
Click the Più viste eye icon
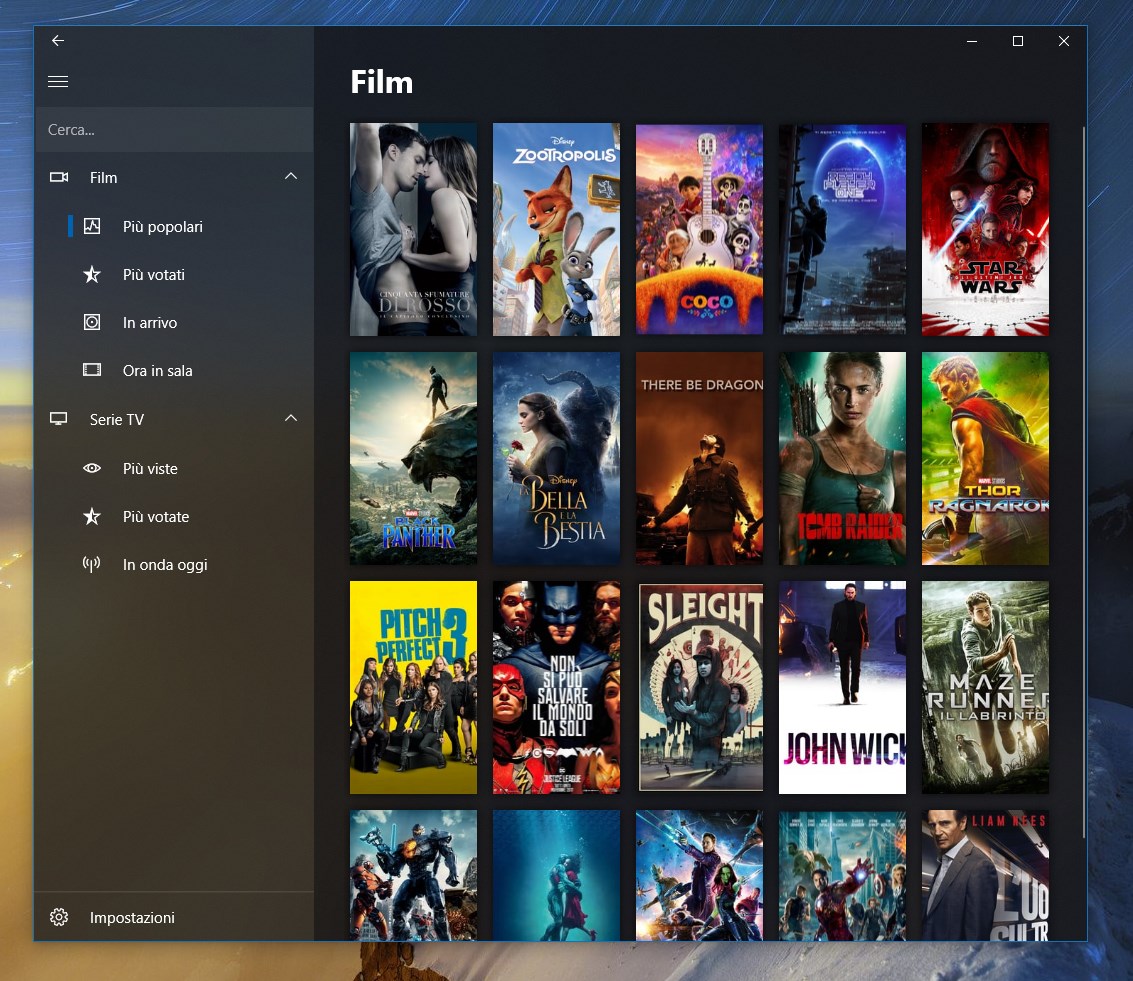92,468
